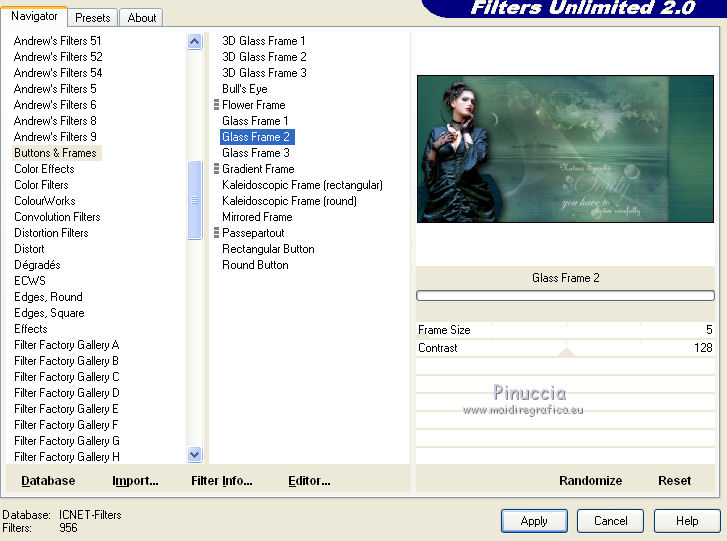Image resolution: width=727 pixels, height=541 pixels.
Task: Choose Round Button filter
Action: (255, 265)
